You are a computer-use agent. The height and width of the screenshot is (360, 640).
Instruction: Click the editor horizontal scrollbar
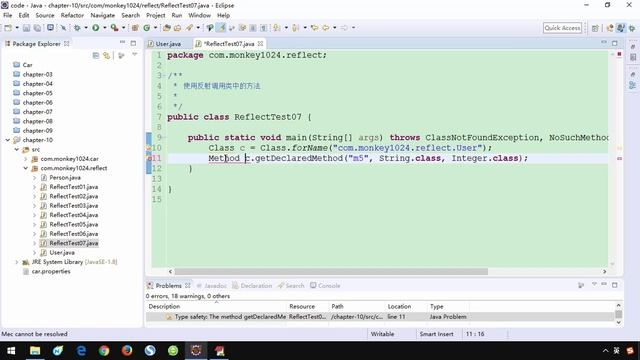click(x=331, y=271)
